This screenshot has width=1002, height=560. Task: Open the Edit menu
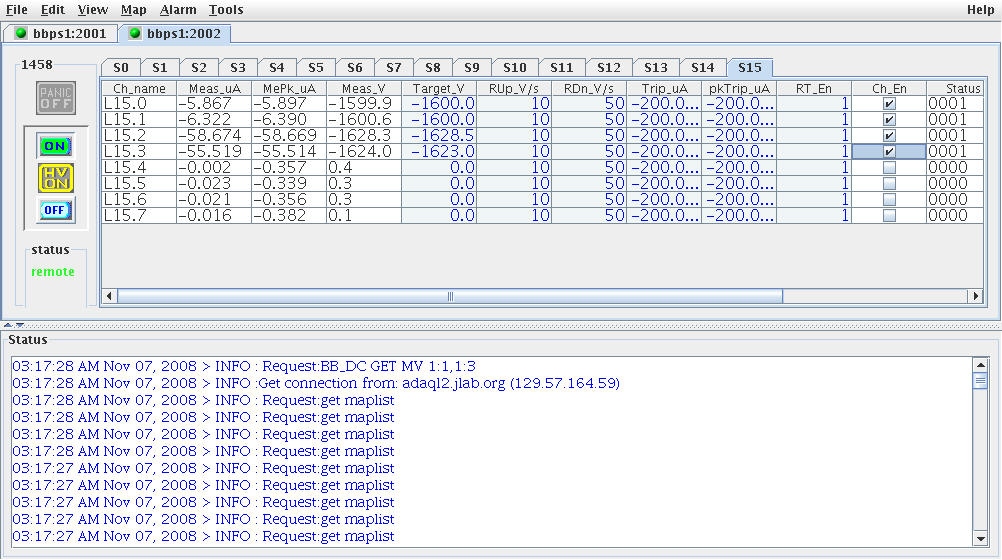tap(52, 10)
